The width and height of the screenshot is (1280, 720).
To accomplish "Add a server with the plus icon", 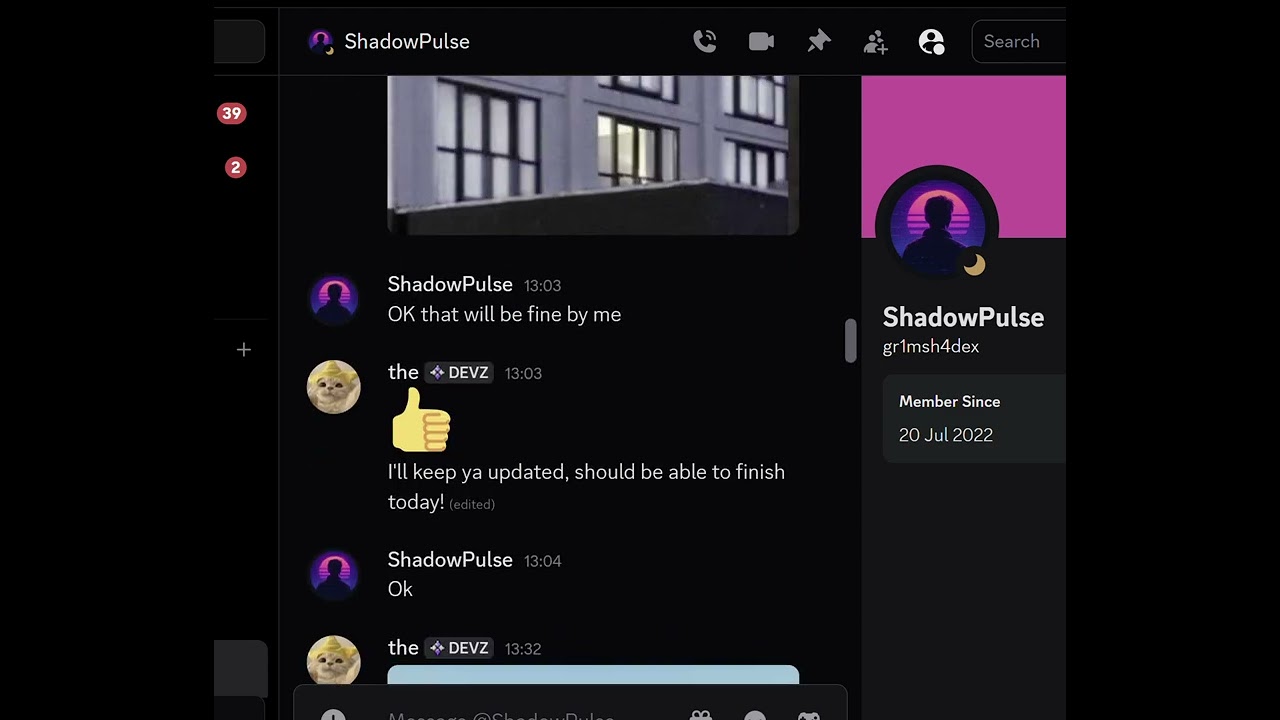I will pyautogui.click(x=243, y=349).
